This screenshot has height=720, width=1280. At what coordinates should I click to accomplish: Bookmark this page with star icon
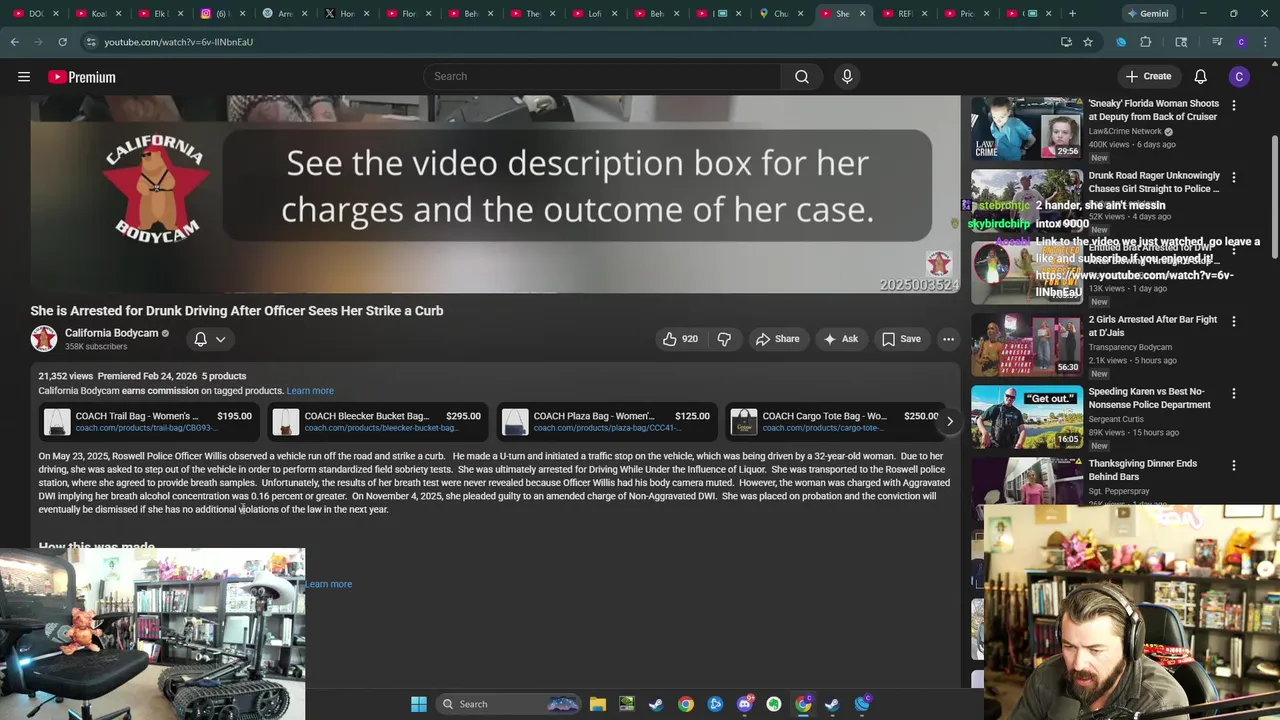(x=1088, y=42)
